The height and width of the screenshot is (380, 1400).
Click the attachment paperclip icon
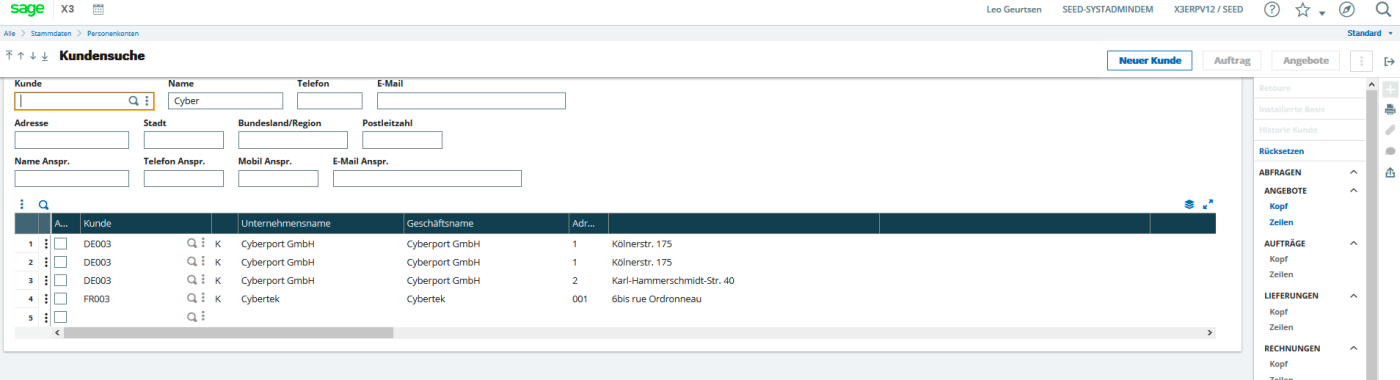click(1389, 130)
